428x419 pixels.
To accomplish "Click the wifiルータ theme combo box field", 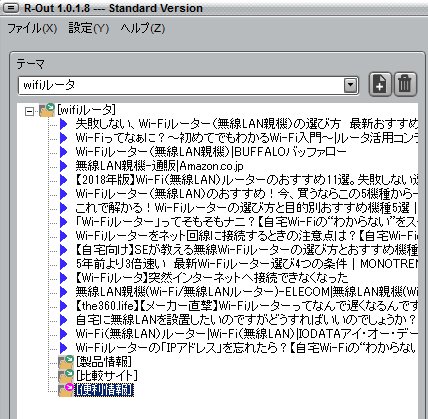I will (188, 85).
